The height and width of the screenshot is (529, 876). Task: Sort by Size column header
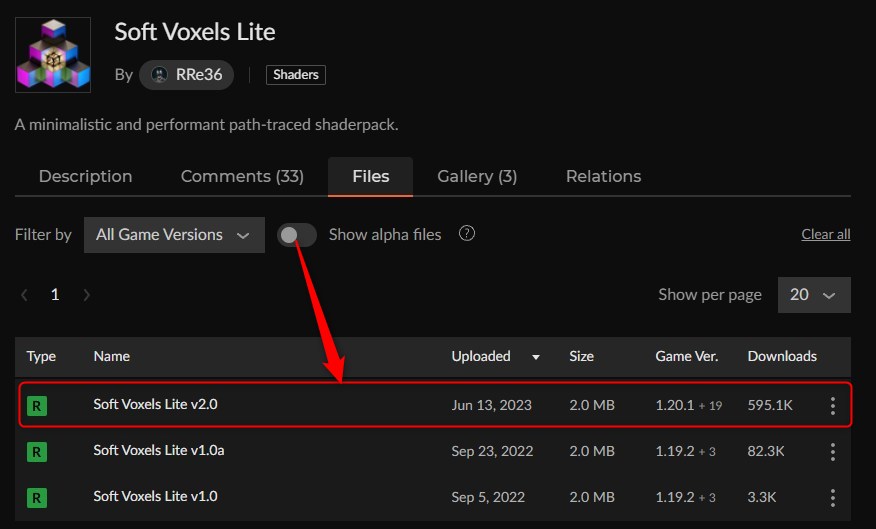coord(581,356)
